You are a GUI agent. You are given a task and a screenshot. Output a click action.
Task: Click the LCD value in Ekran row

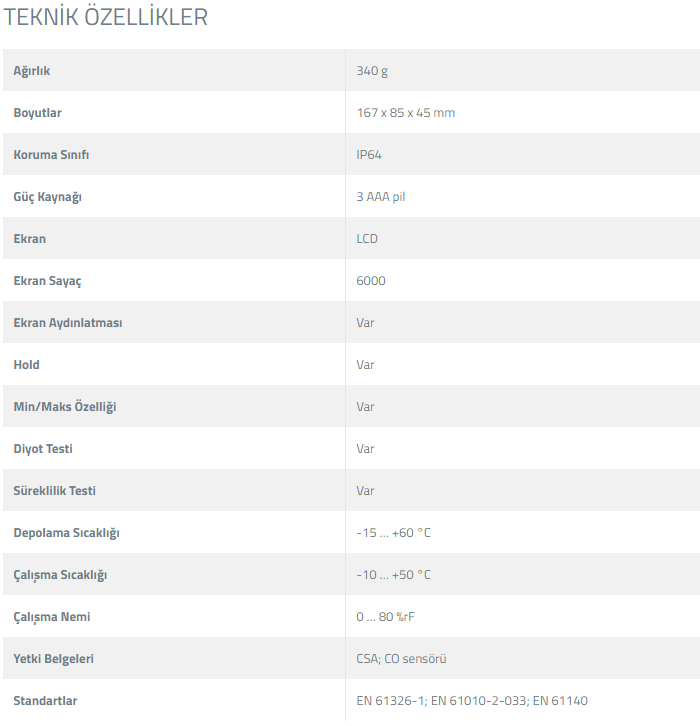pos(367,239)
